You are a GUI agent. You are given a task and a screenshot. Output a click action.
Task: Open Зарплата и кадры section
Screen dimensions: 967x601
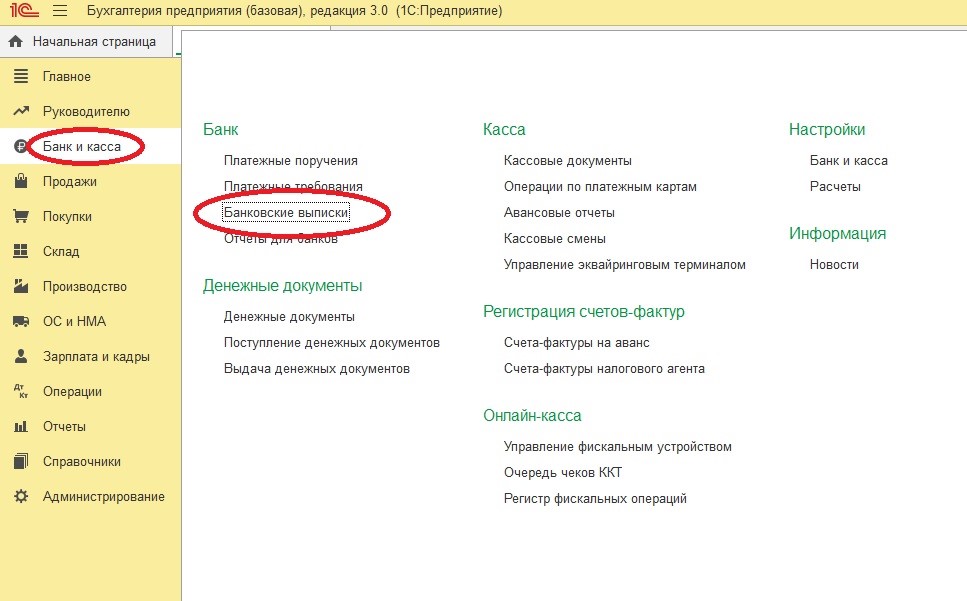pyautogui.click(x=96, y=356)
